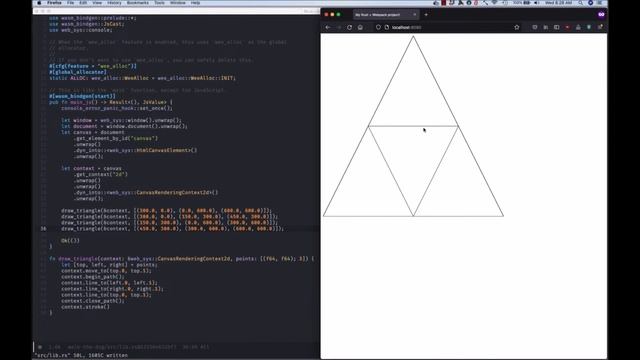Click the purple private browsing mask icon
The image size is (640, 360).
(601, 15)
